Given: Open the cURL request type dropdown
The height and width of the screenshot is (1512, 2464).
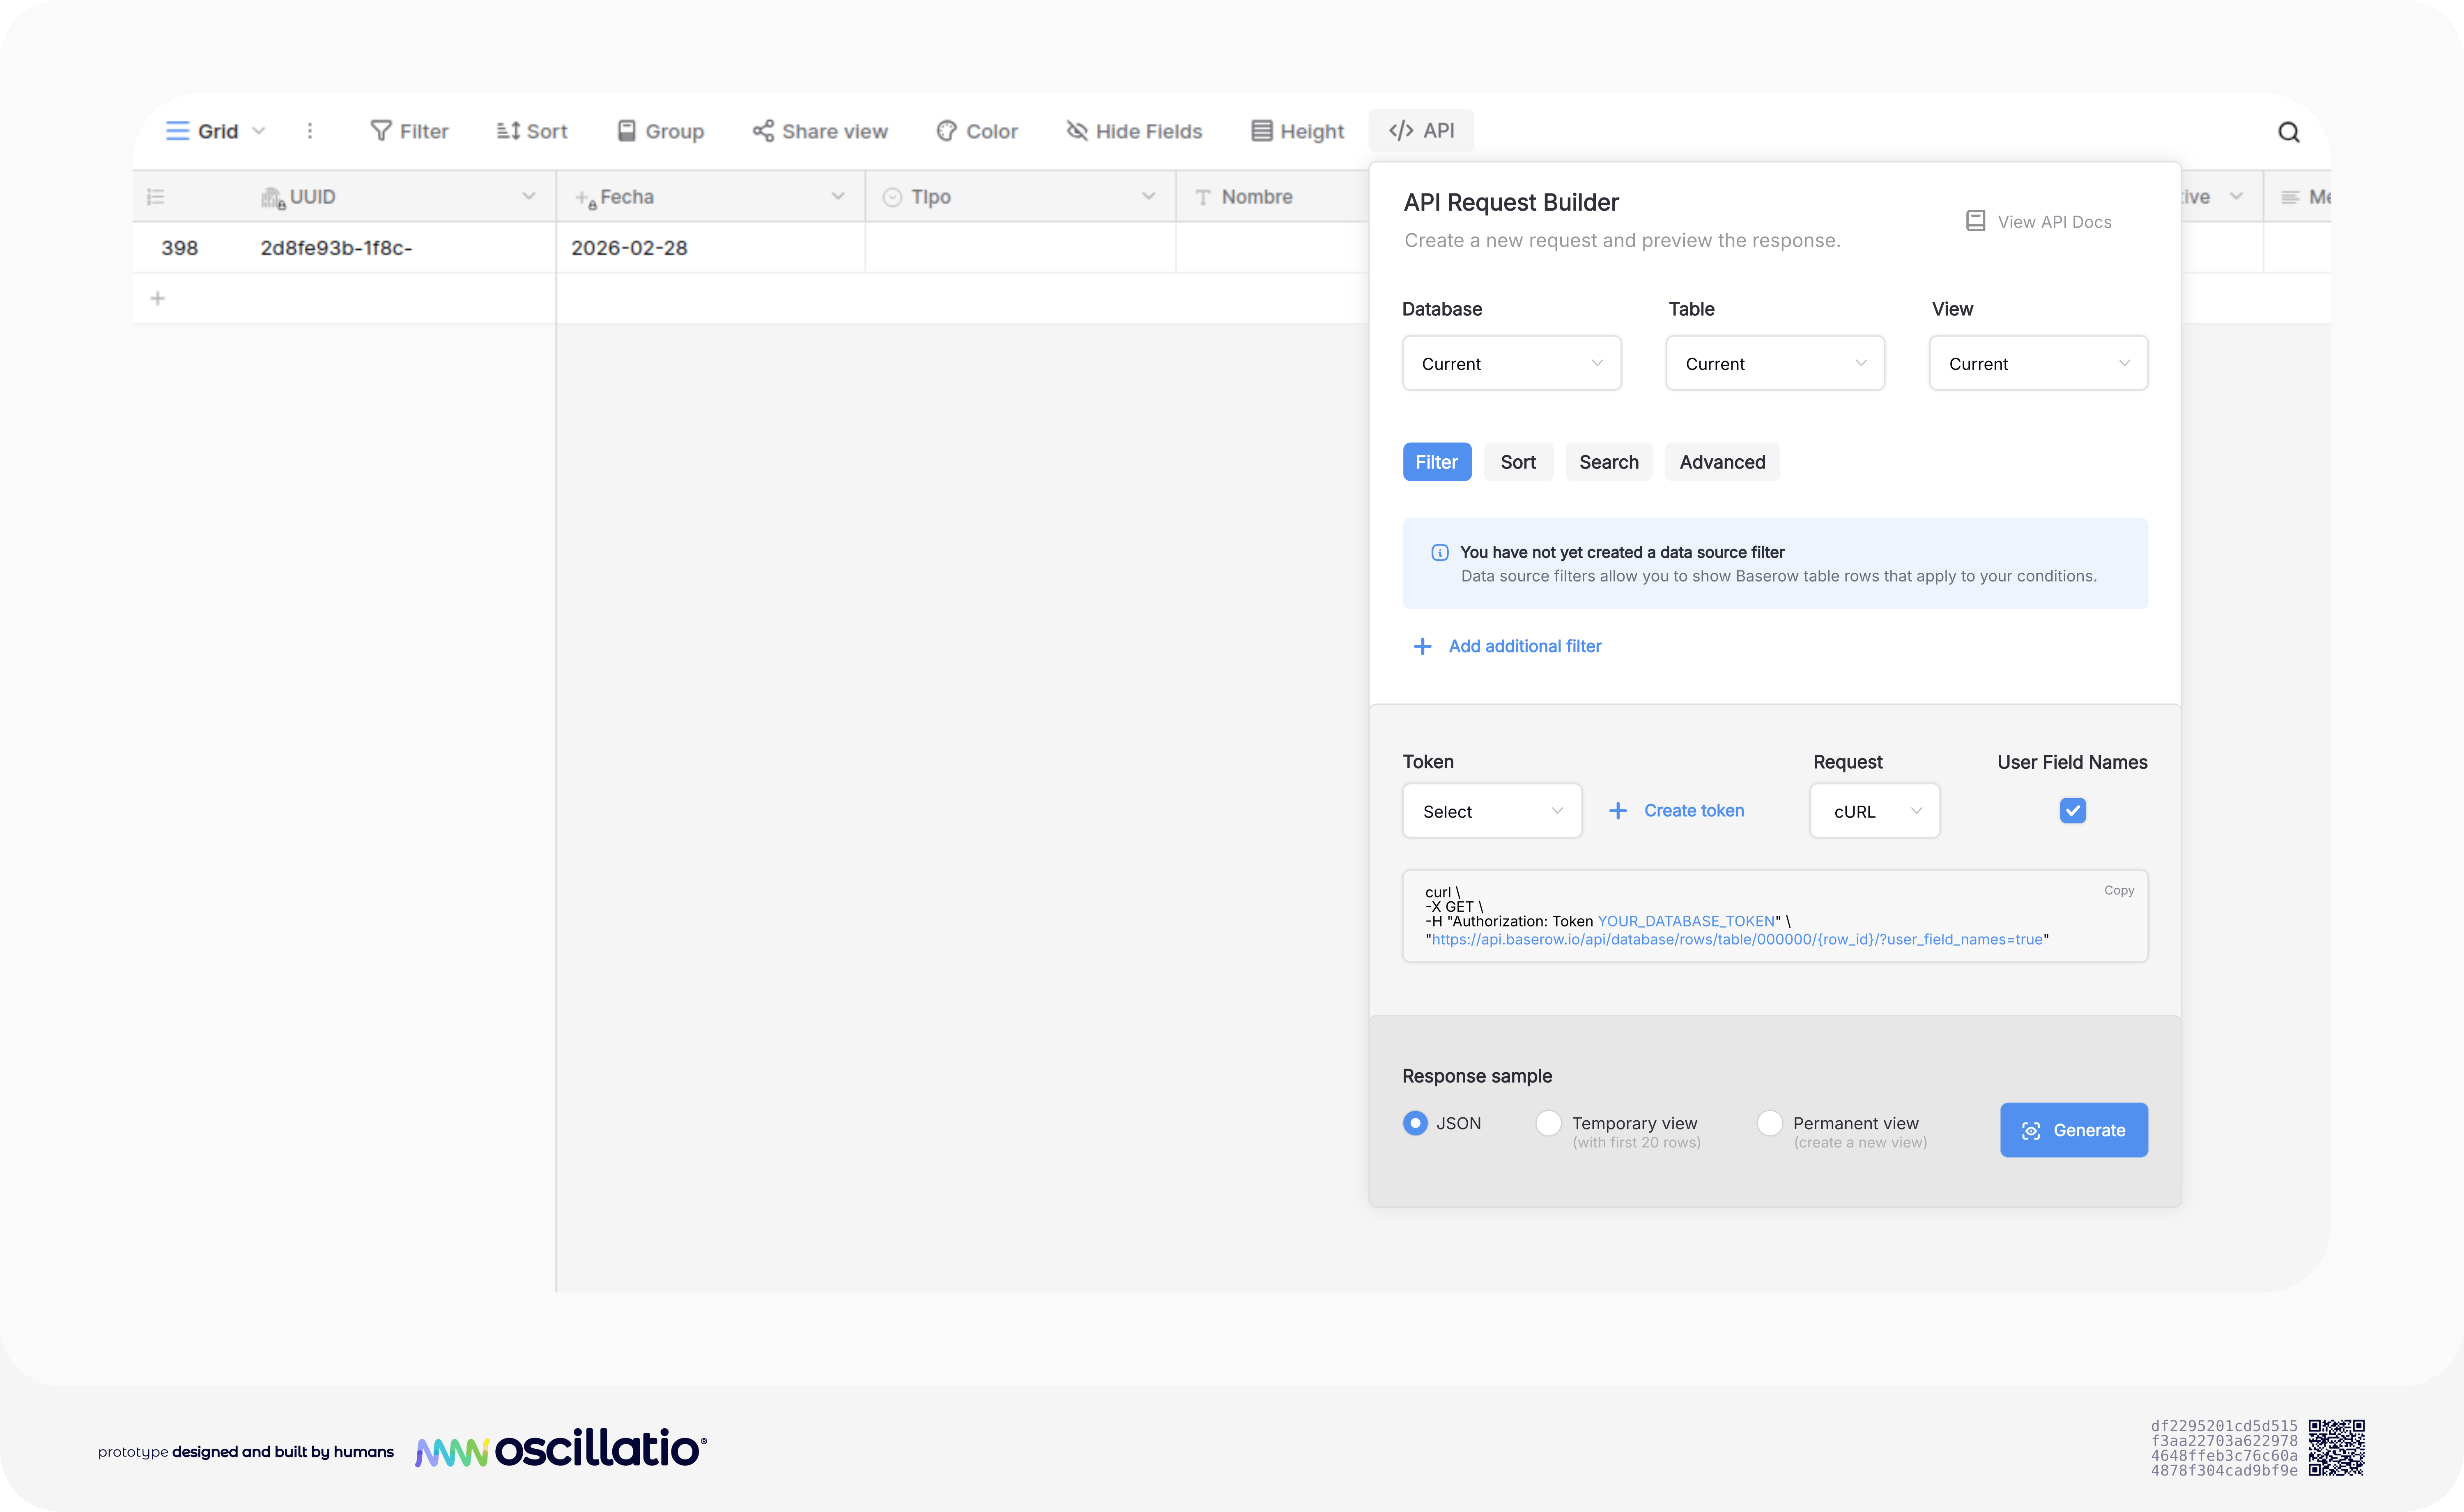Looking at the screenshot, I should tap(1874, 811).
